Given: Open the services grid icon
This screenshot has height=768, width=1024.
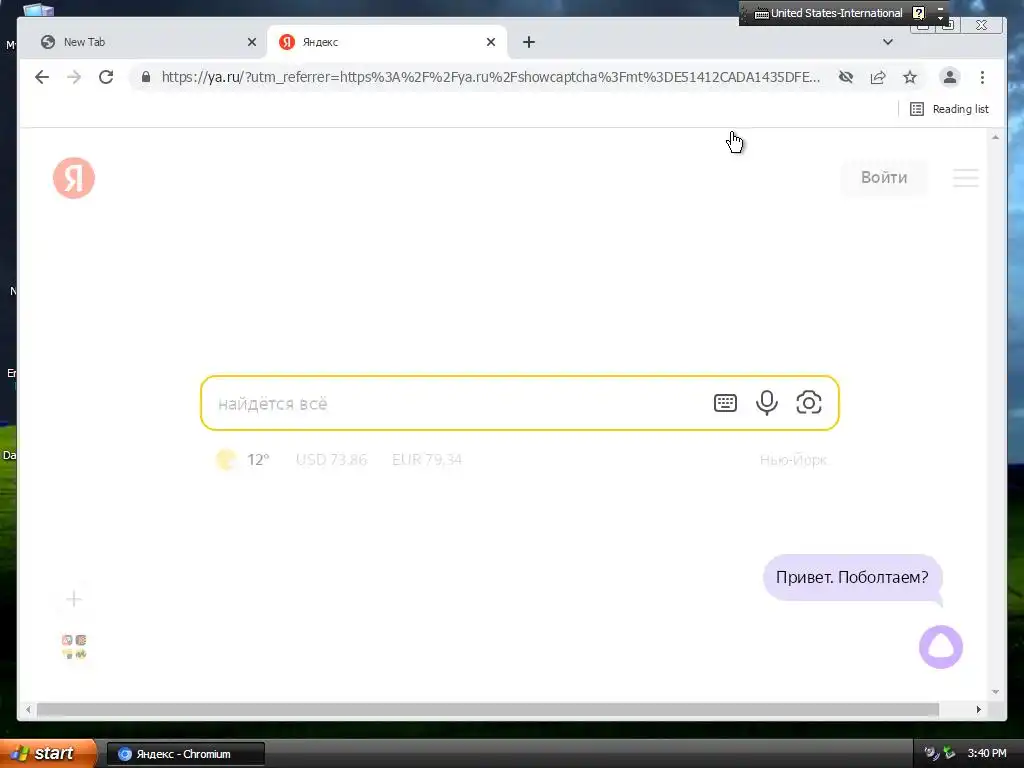Looking at the screenshot, I should 74,647.
